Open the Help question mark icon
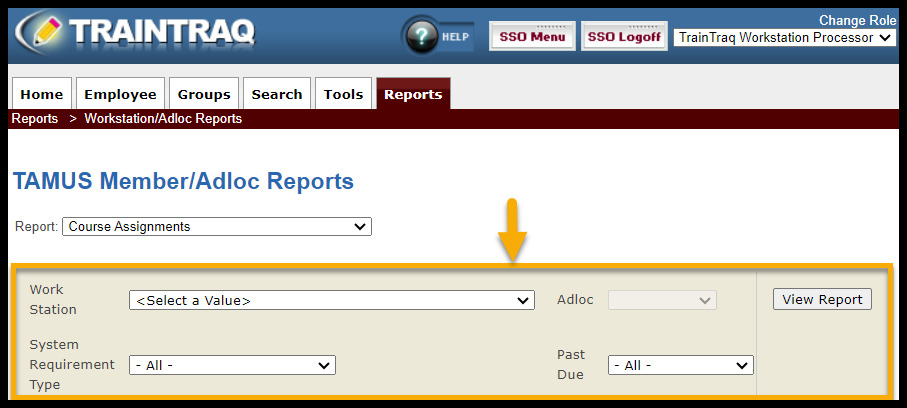Viewport: 907px width, 408px height. [427, 37]
